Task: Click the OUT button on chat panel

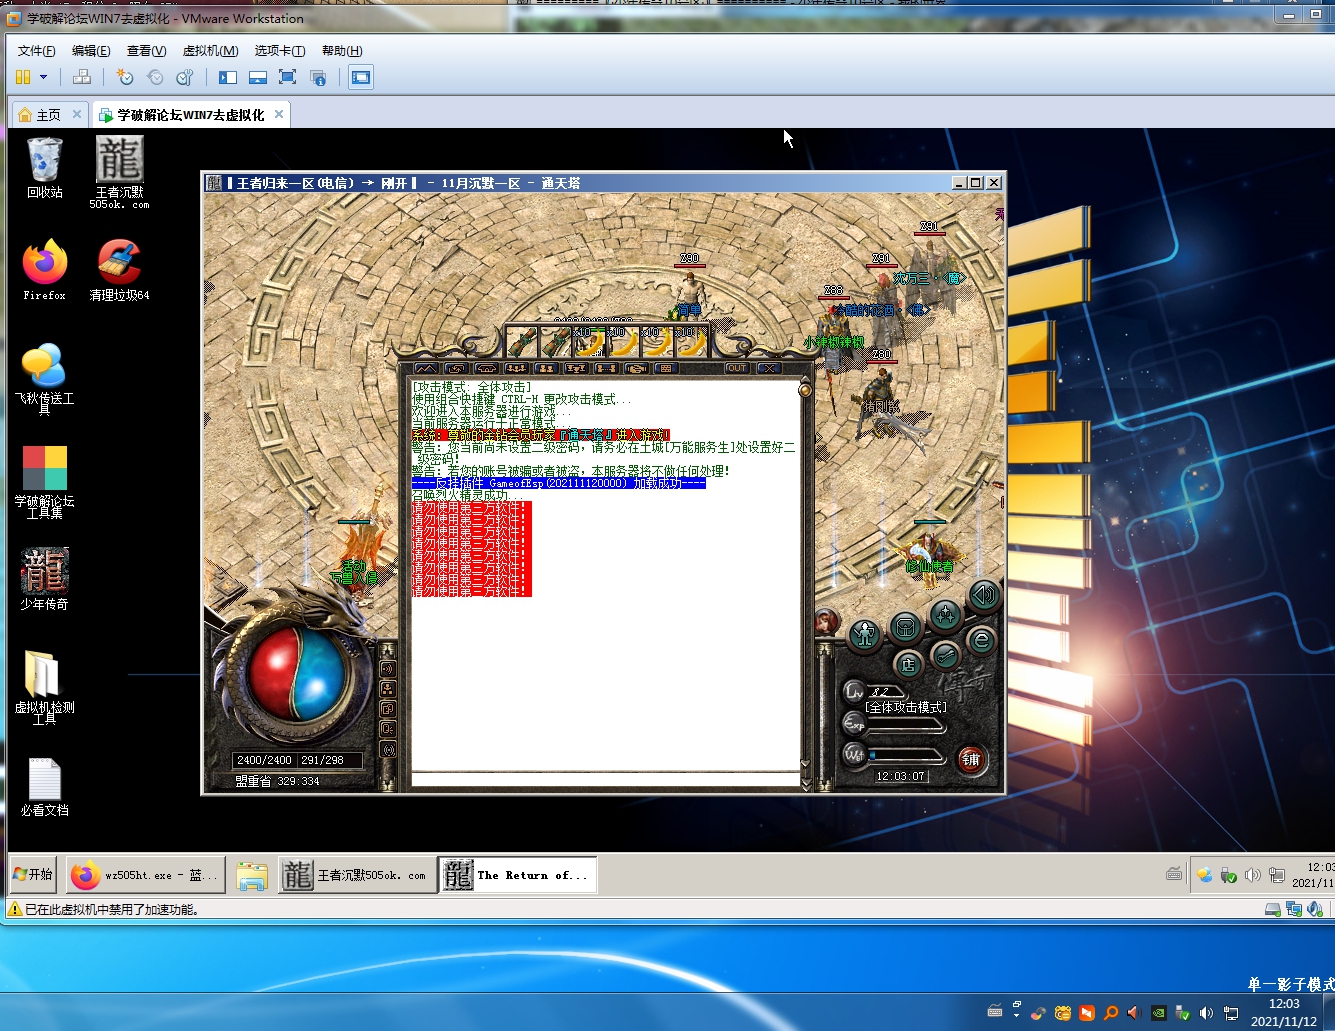Action: 737,368
